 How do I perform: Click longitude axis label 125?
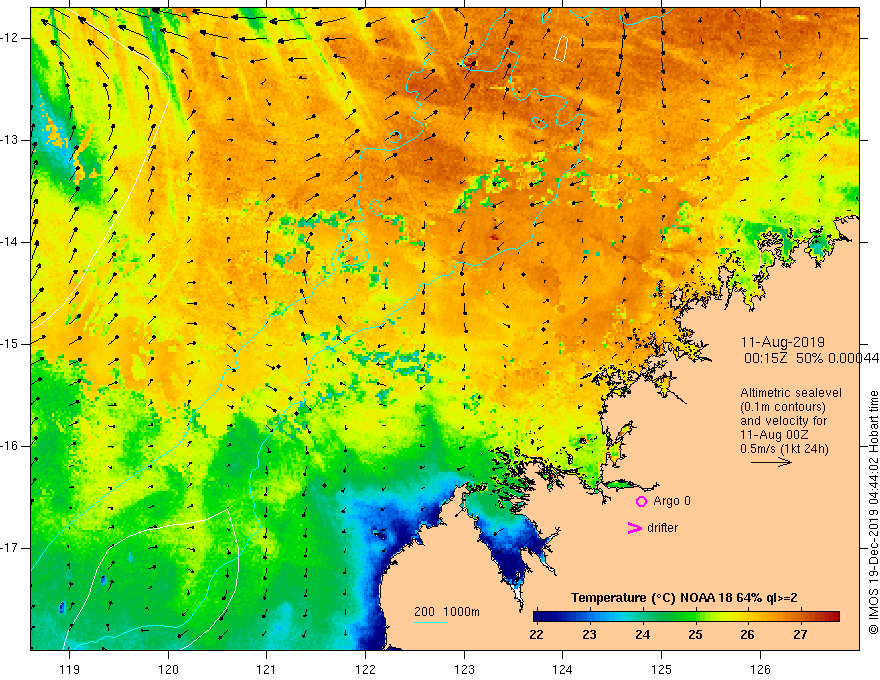(661, 669)
